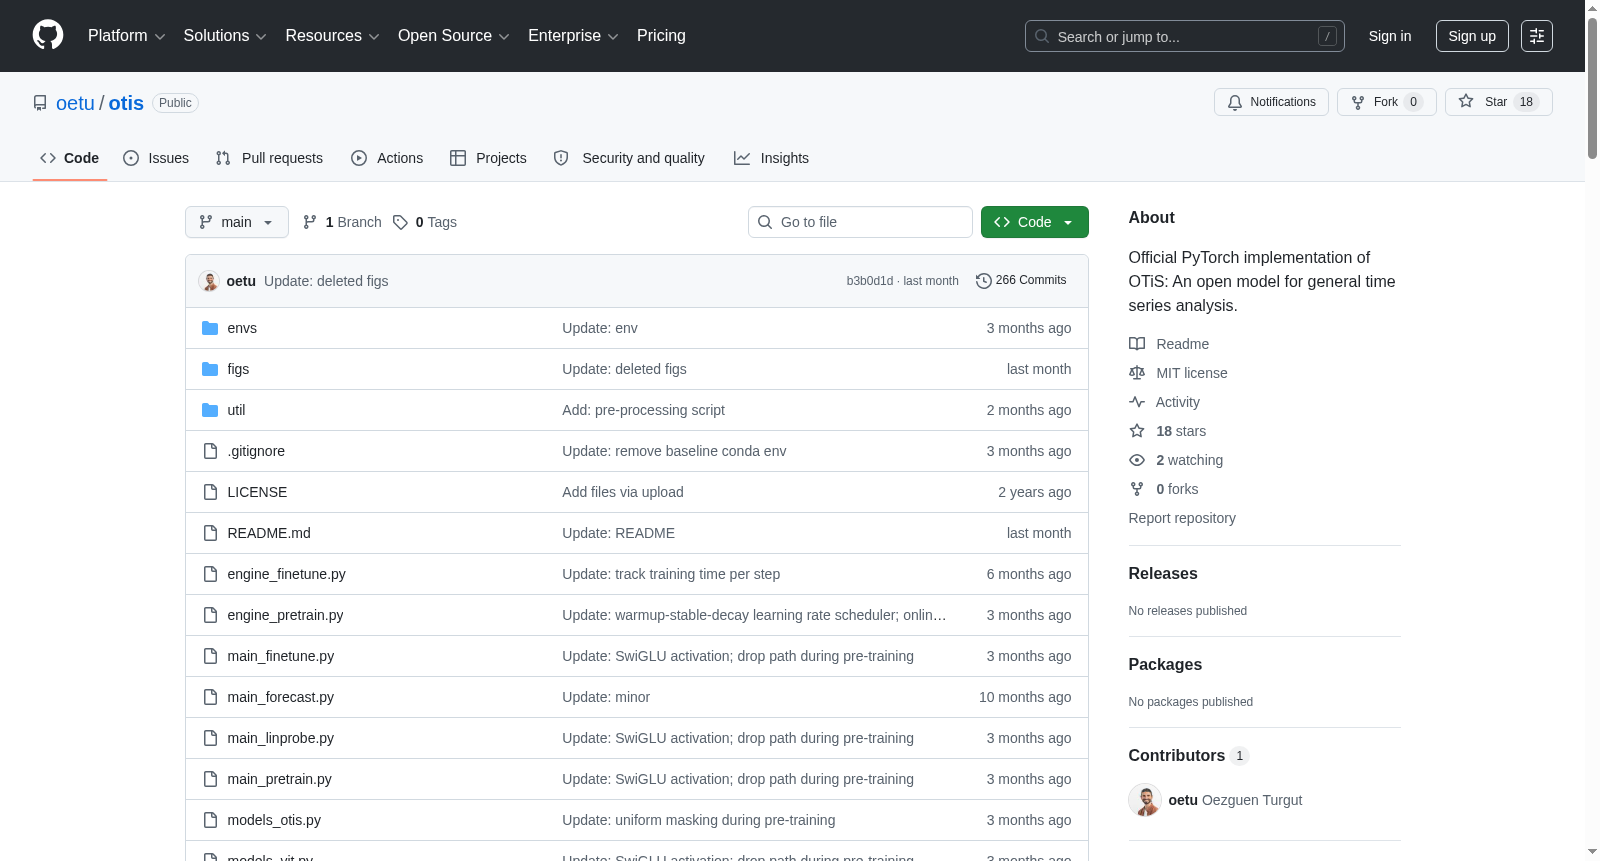Click the Notifications bell button
This screenshot has width=1600, height=861.
point(1271,102)
